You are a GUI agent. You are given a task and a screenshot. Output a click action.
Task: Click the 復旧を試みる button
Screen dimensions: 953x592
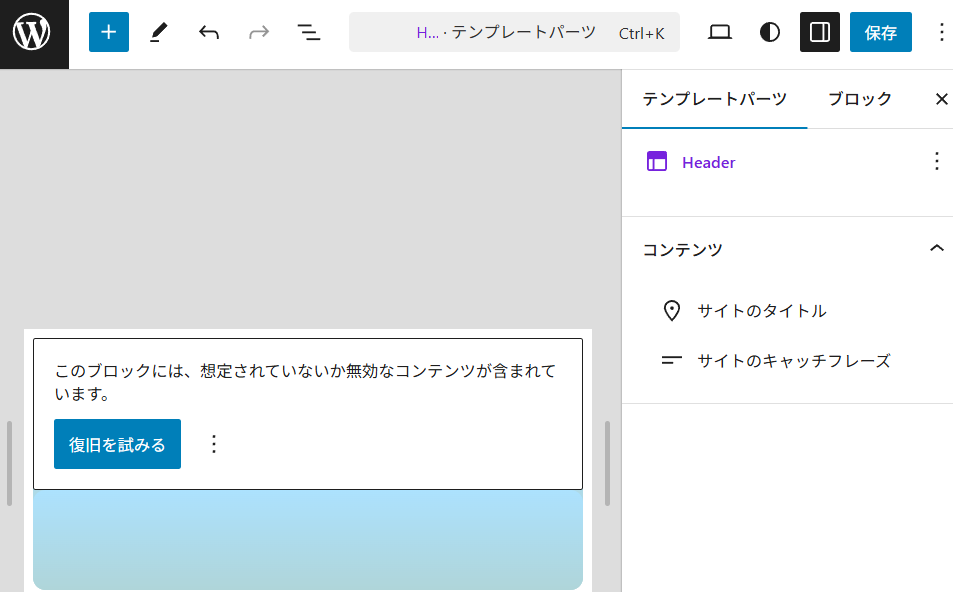click(x=117, y=444)
